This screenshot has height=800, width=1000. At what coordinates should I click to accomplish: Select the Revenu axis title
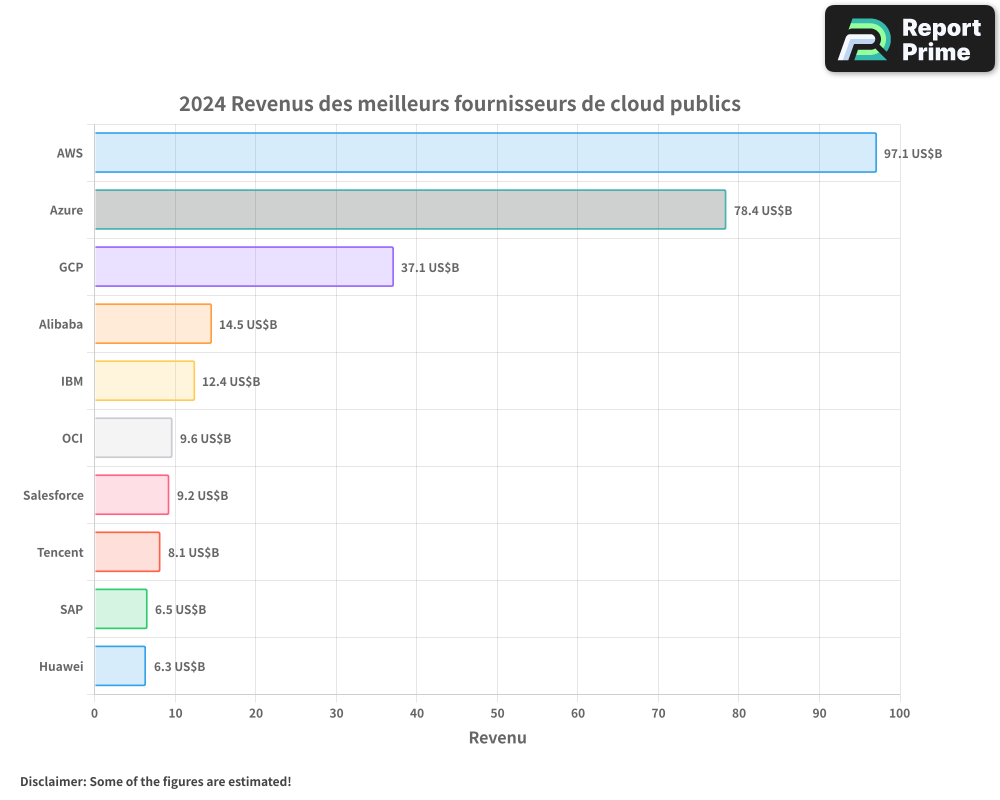point(497,737)
